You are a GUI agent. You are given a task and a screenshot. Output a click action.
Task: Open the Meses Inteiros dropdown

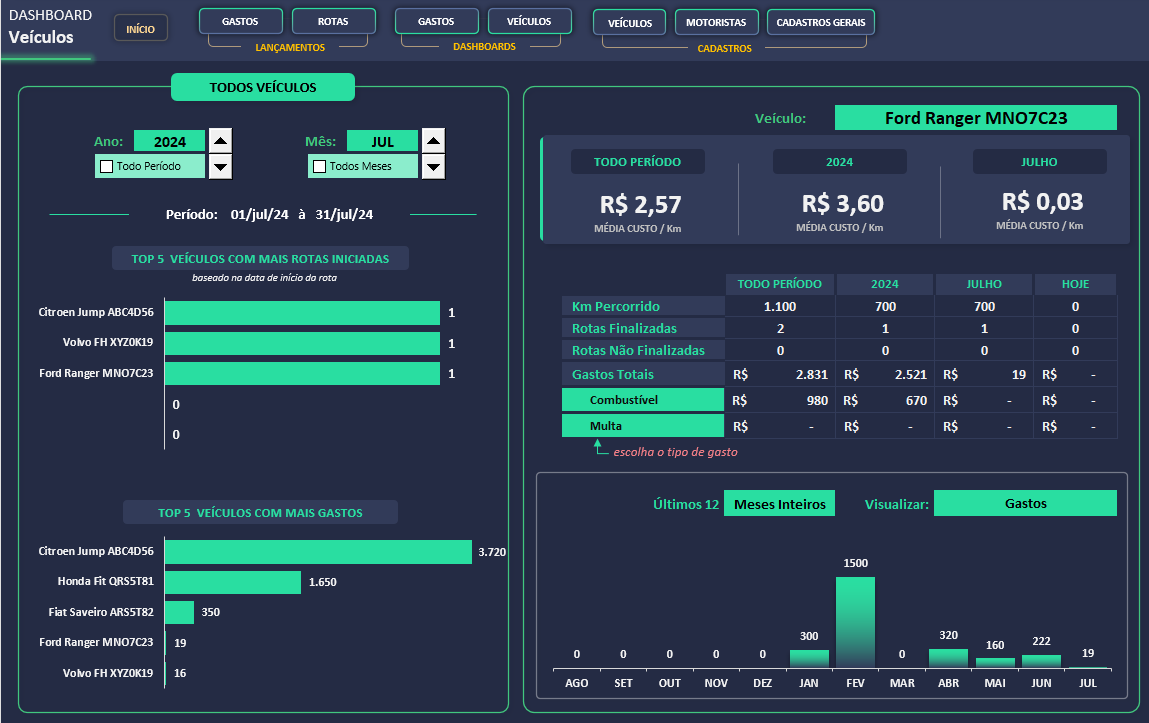coord(779,504)
